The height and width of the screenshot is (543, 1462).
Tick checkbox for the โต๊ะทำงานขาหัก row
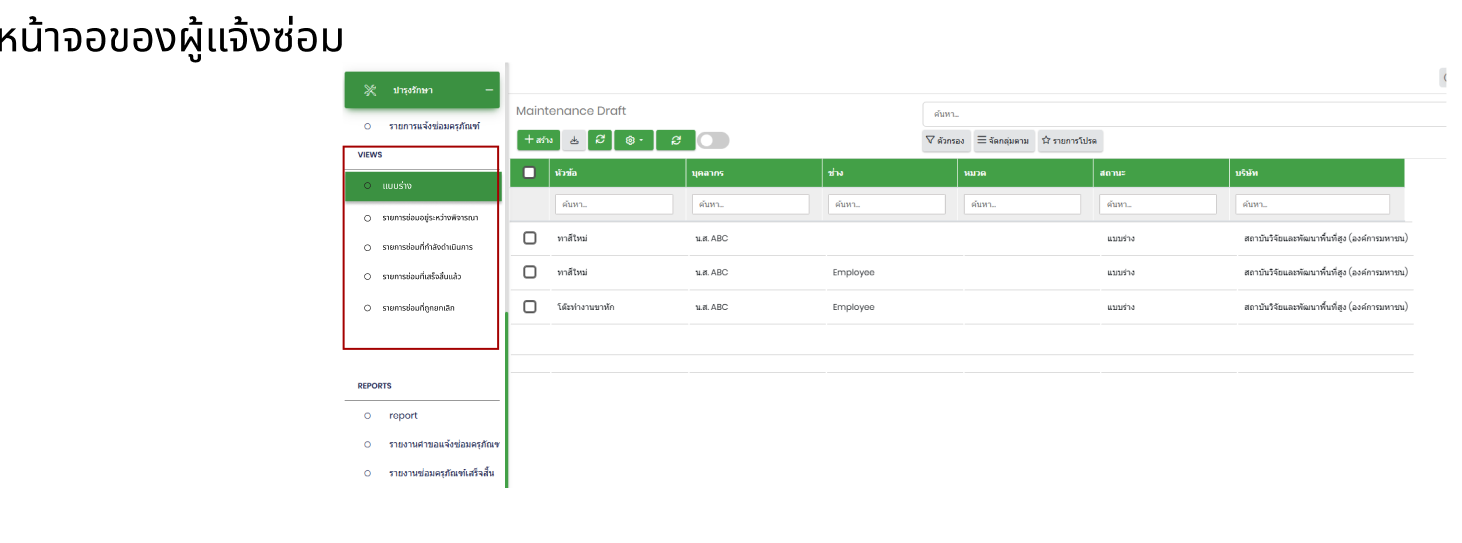tap(530, 307)
